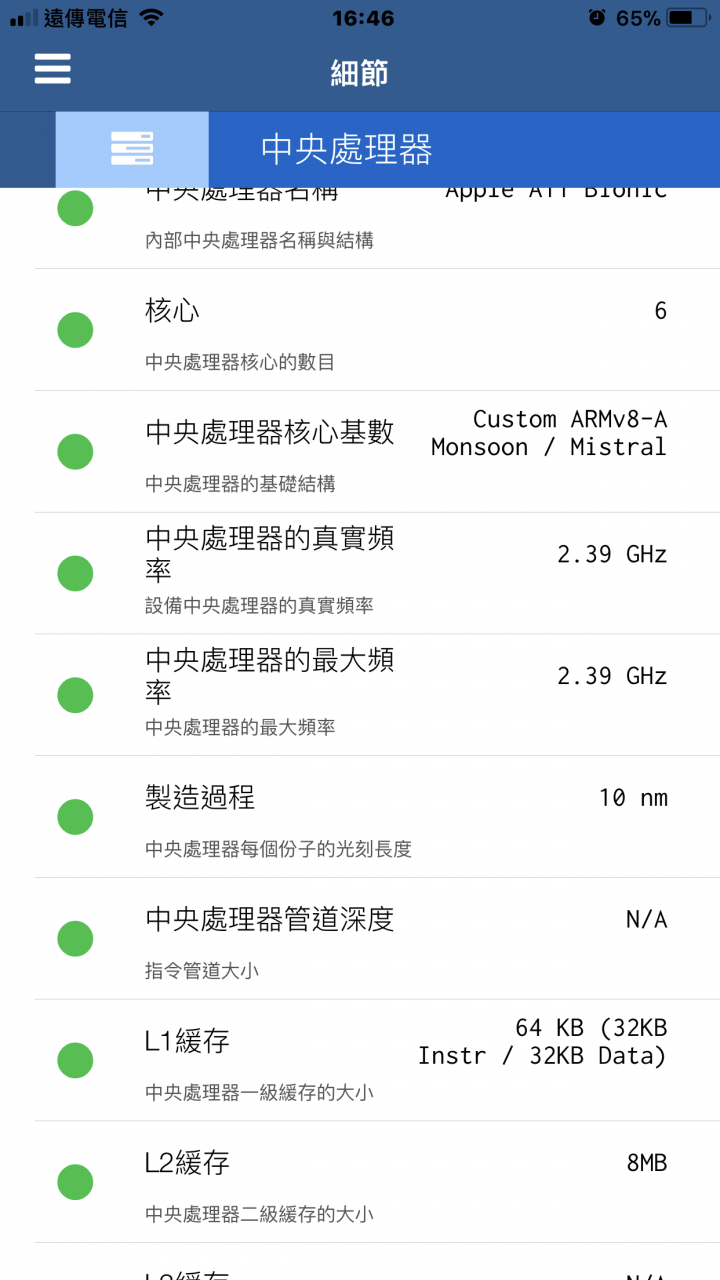
Task: Select the 中央處理器 tab header
Action: pos(347,149)
